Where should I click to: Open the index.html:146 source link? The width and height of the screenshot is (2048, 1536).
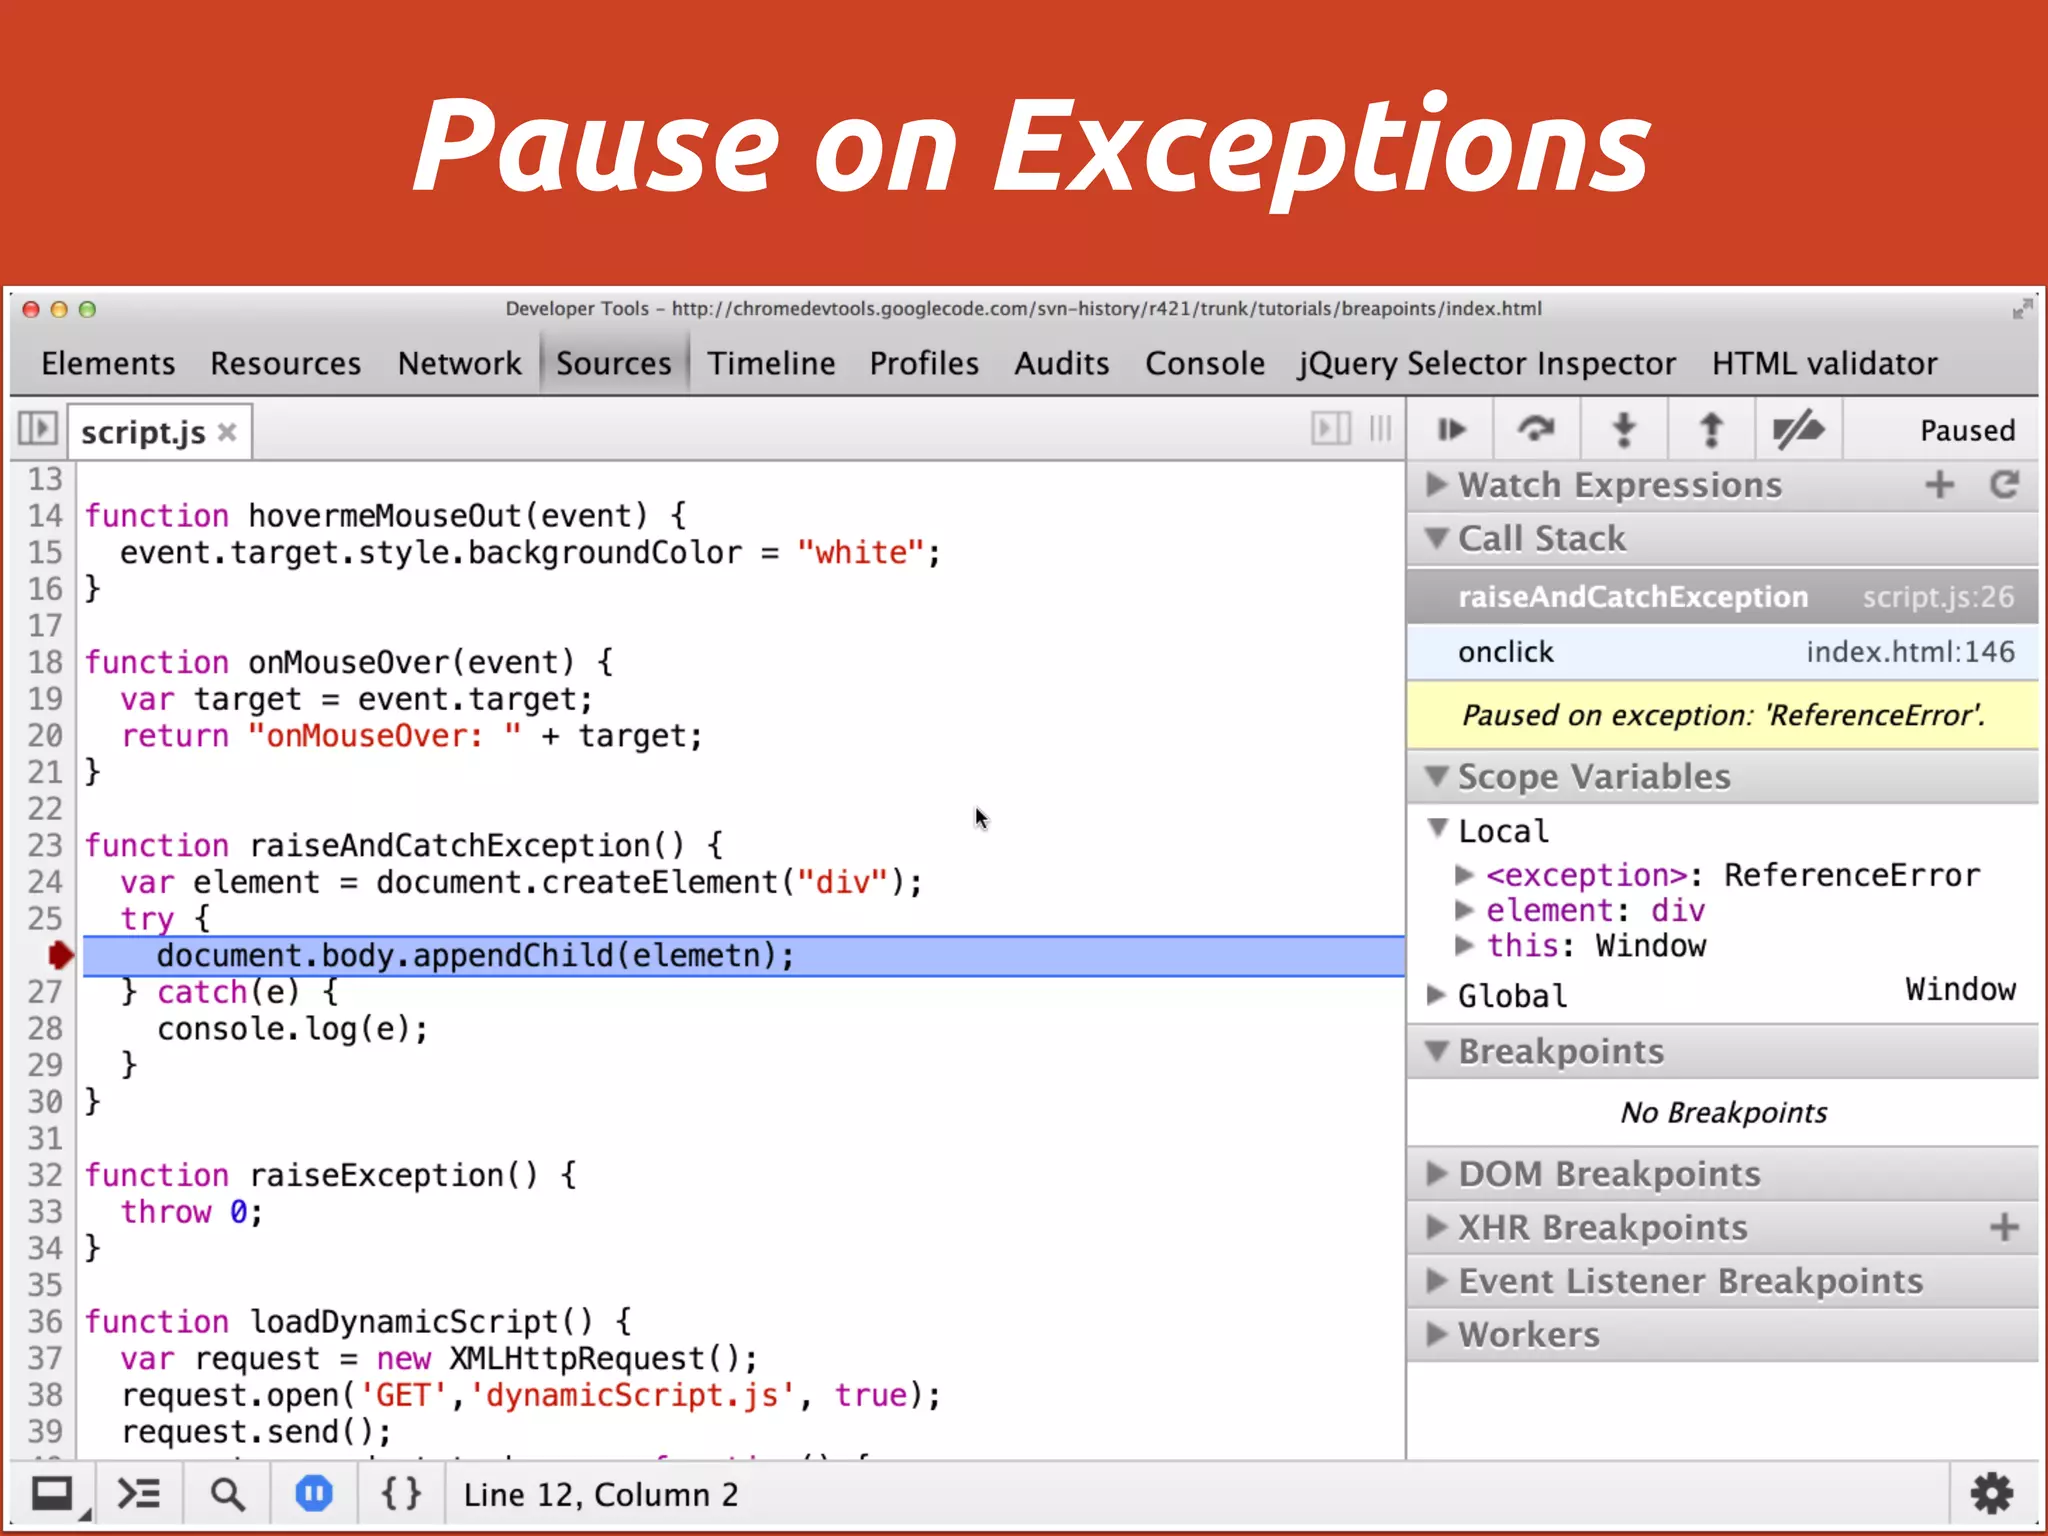[1910, 652]
